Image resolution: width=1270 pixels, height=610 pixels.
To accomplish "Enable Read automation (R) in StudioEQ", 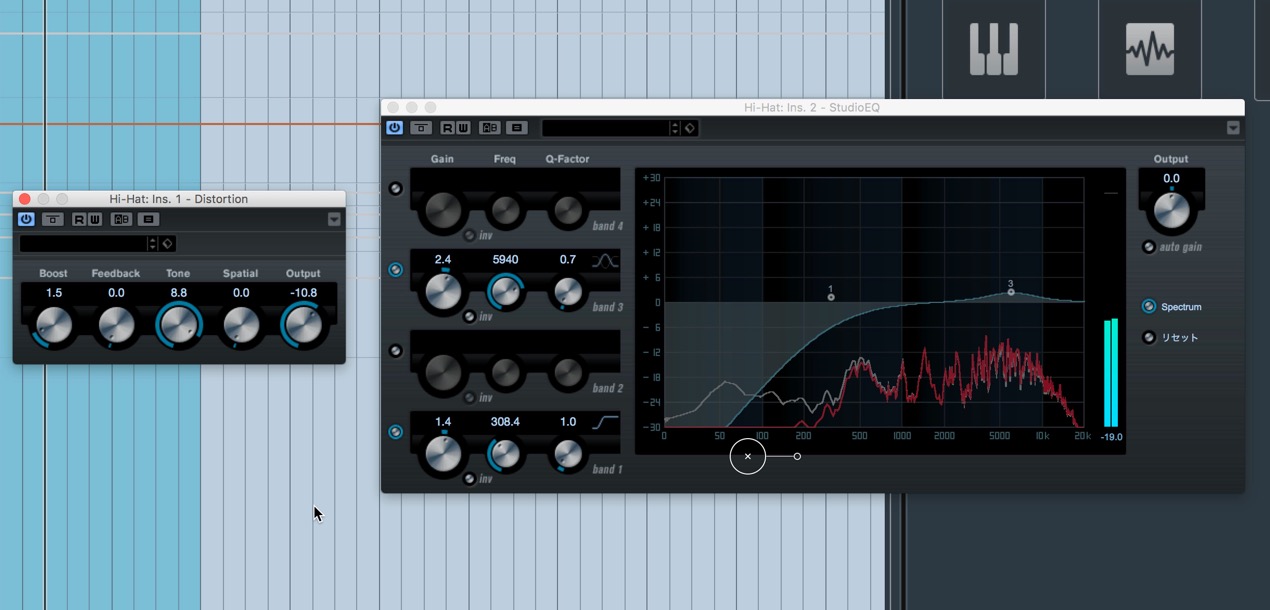I will [448, 128].
